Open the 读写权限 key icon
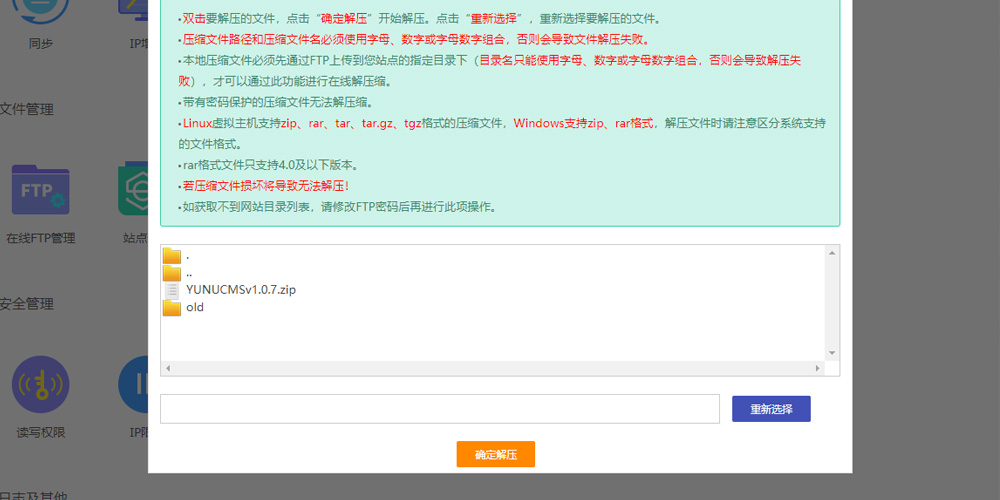 [x=40, y=385]
